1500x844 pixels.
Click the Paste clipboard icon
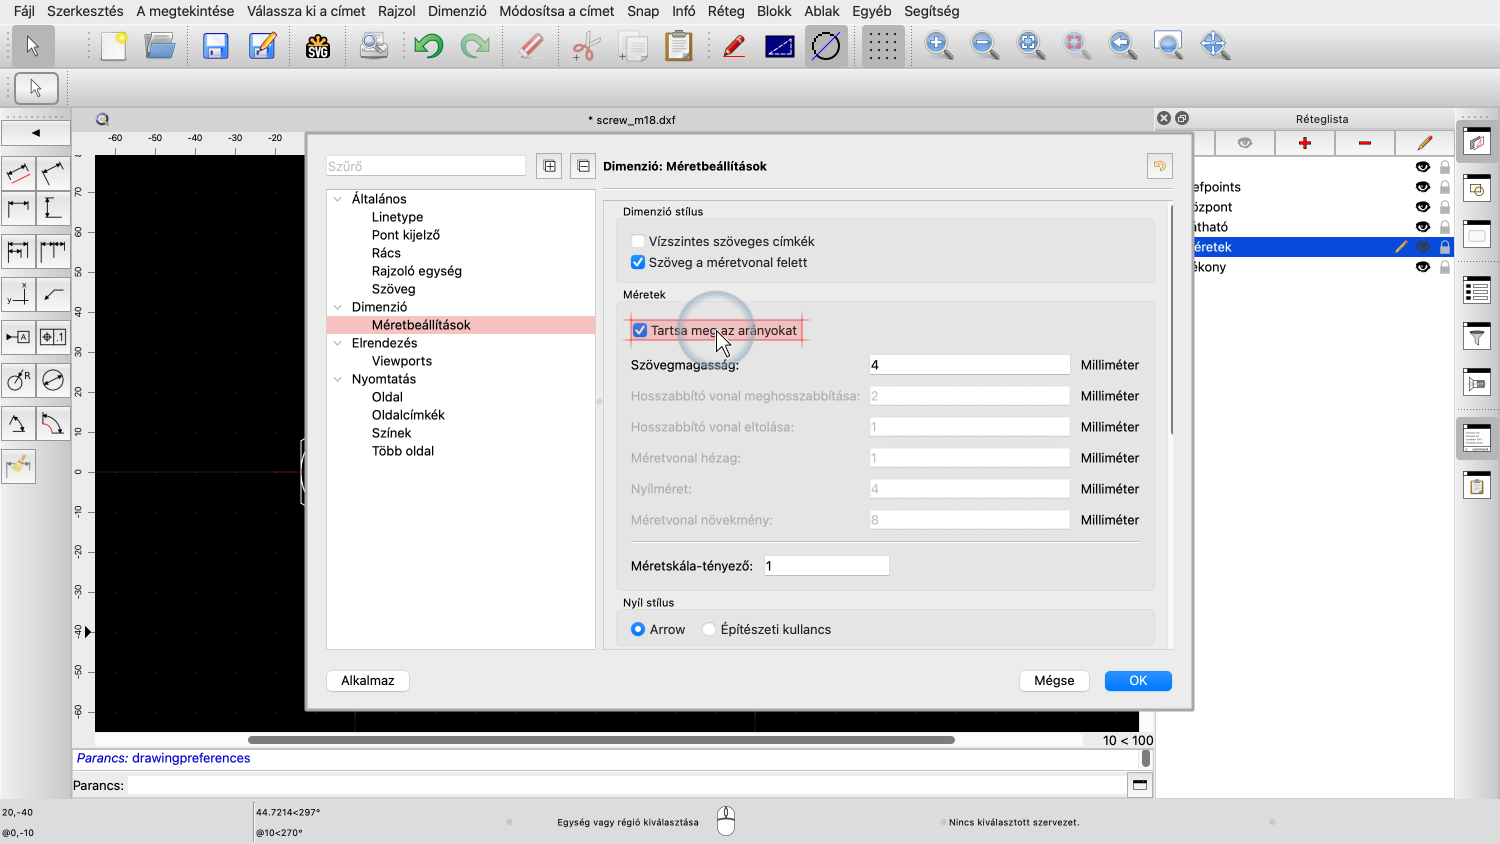tap(678, 46)
